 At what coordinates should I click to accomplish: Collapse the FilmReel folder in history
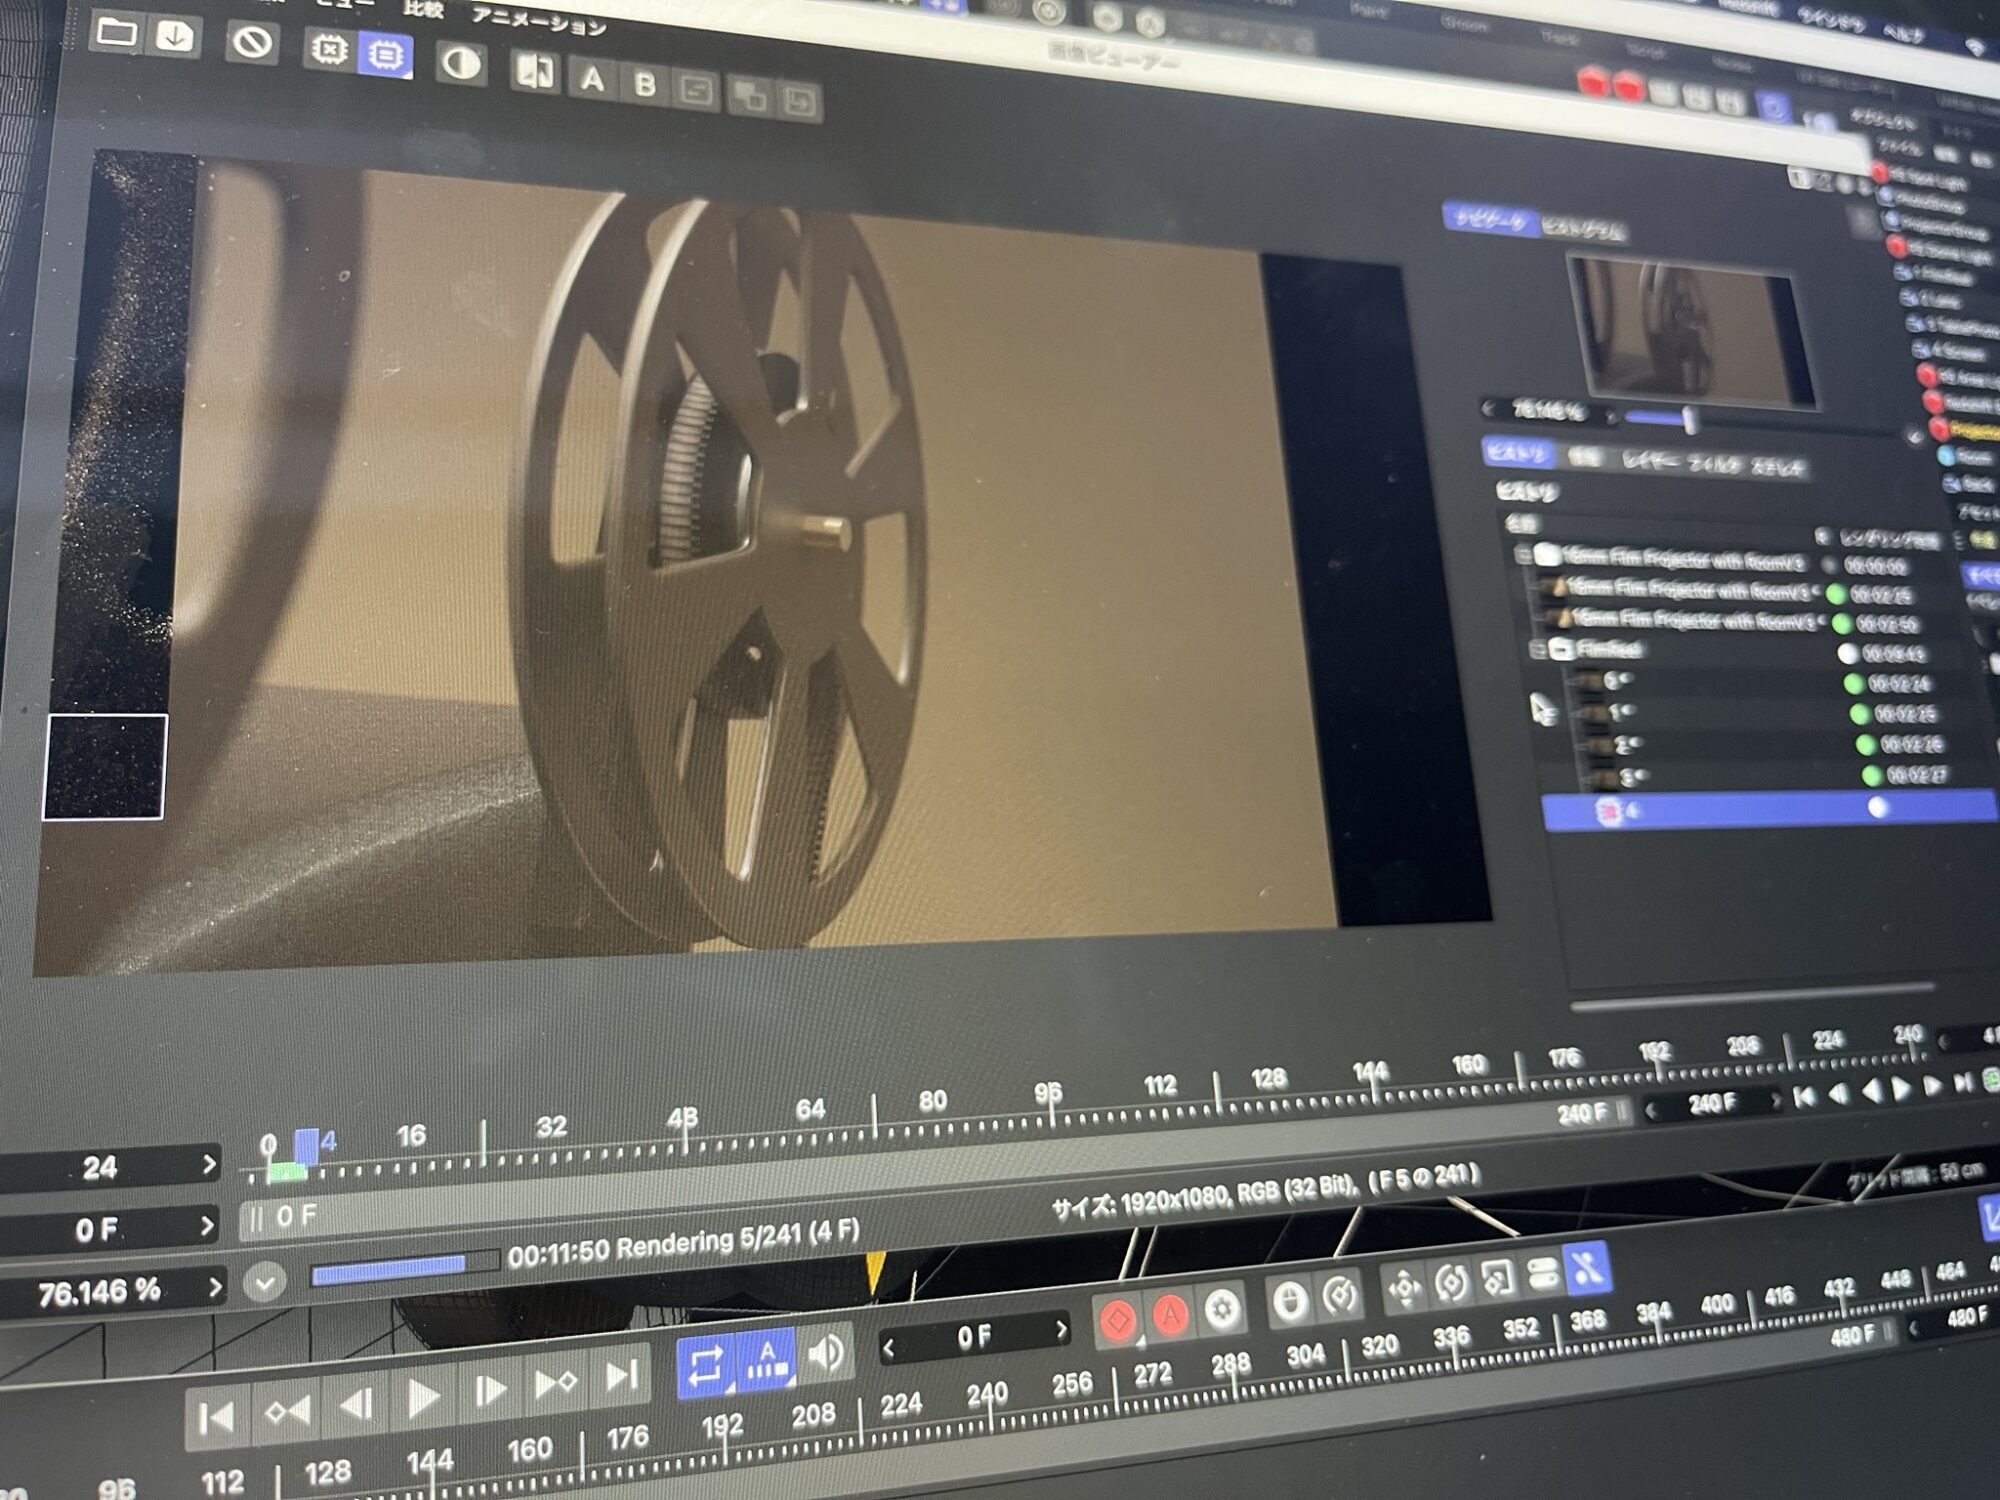[1539, 650]
